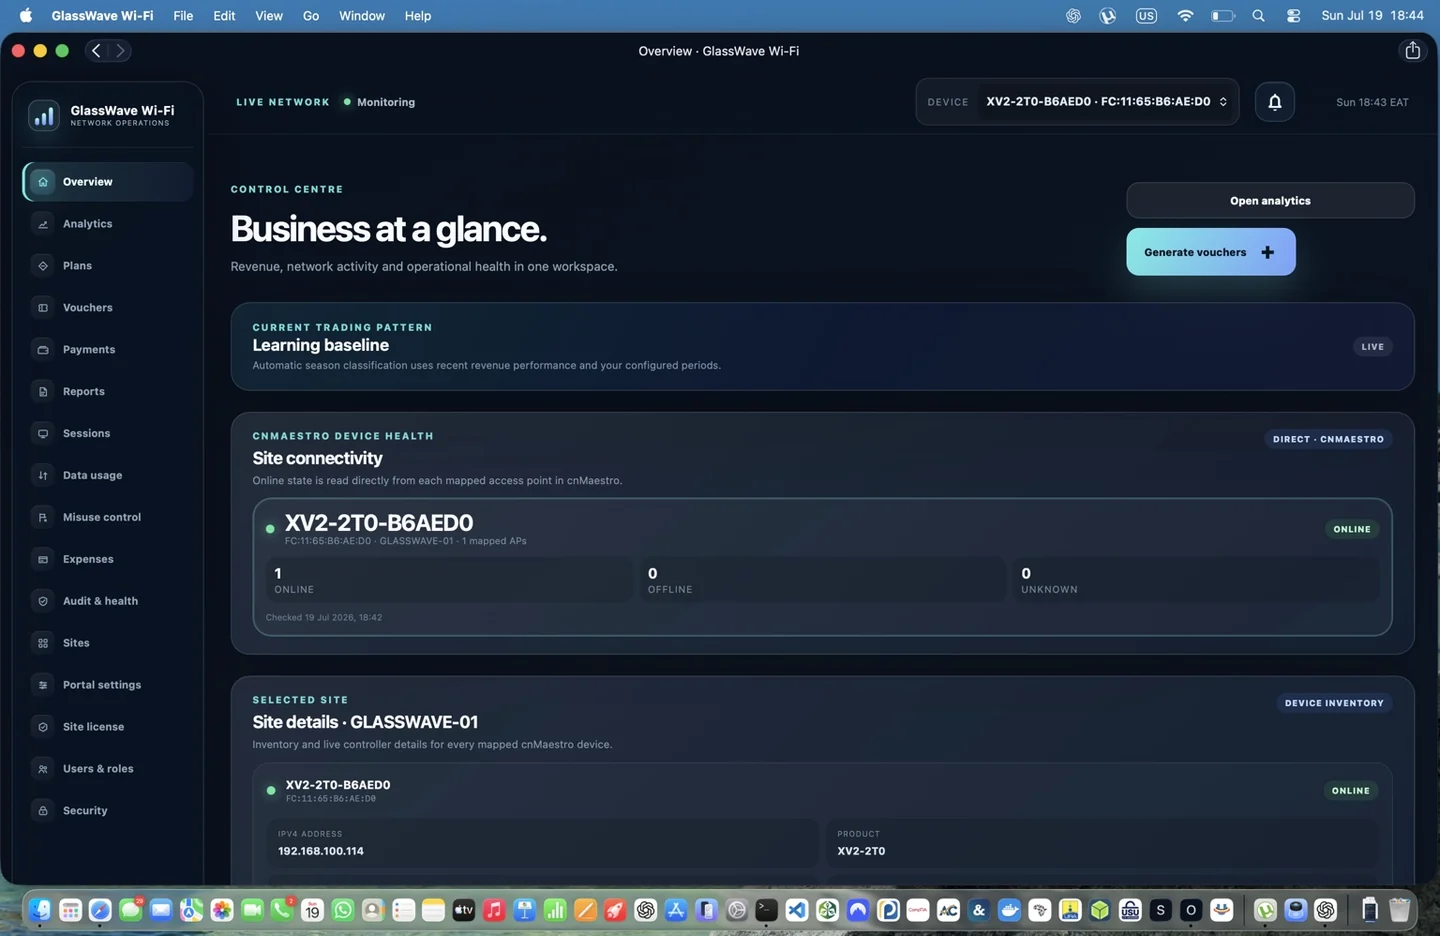This screenshot has width=1440, height=936.
Task: Click the ONLINE badge in Site details
Action: pyautogui.click(x=1351, y=791)
